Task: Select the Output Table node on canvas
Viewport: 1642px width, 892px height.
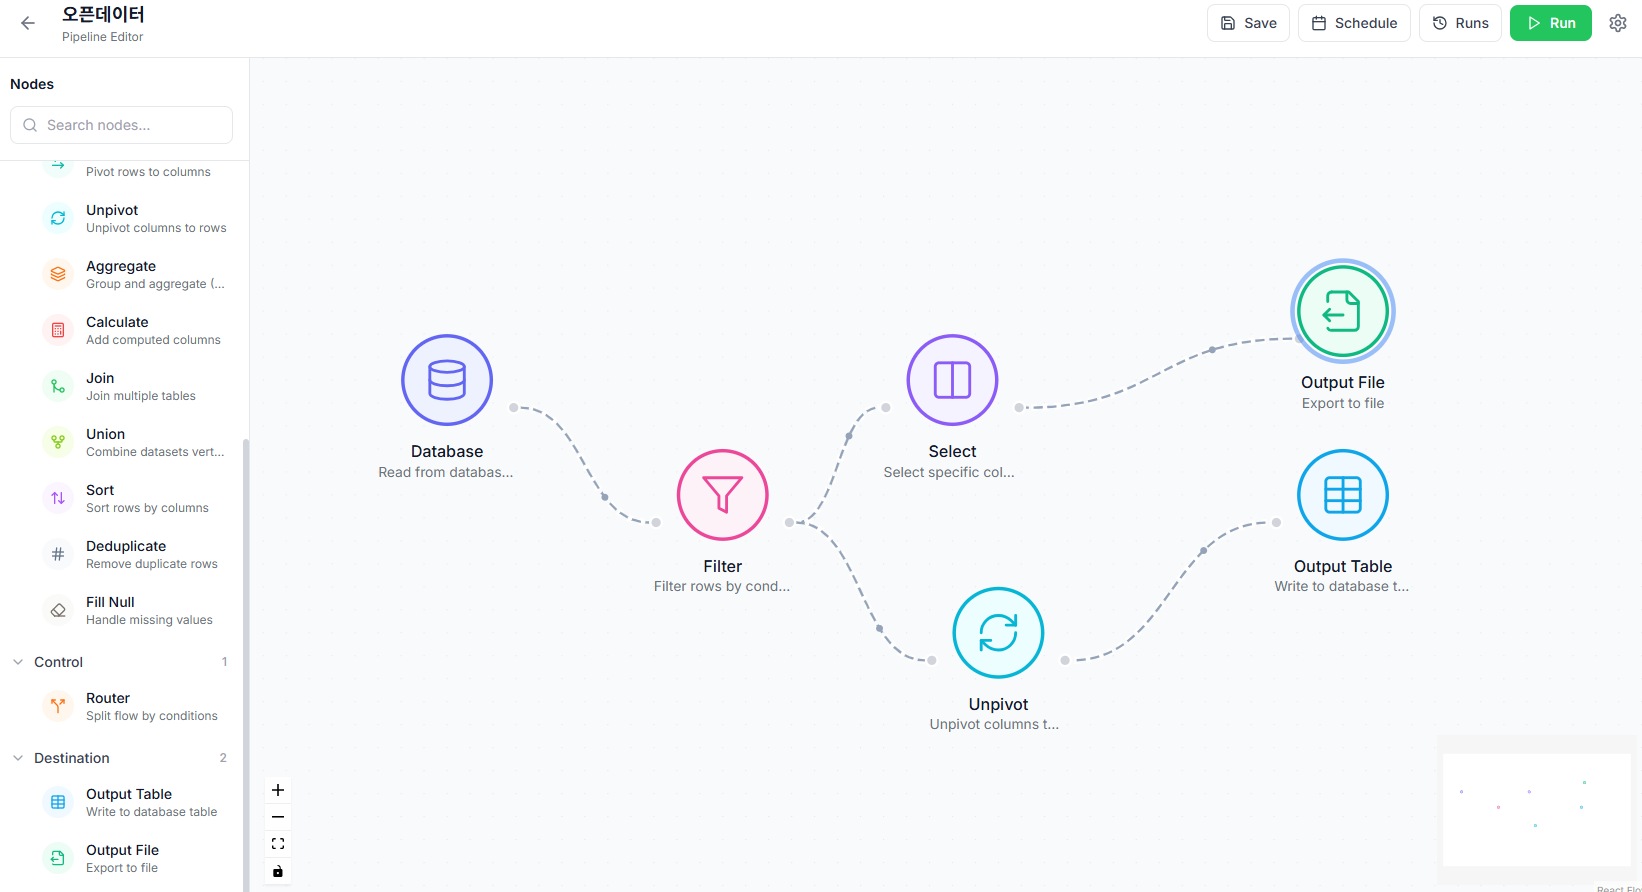Action: [1343, 495]
